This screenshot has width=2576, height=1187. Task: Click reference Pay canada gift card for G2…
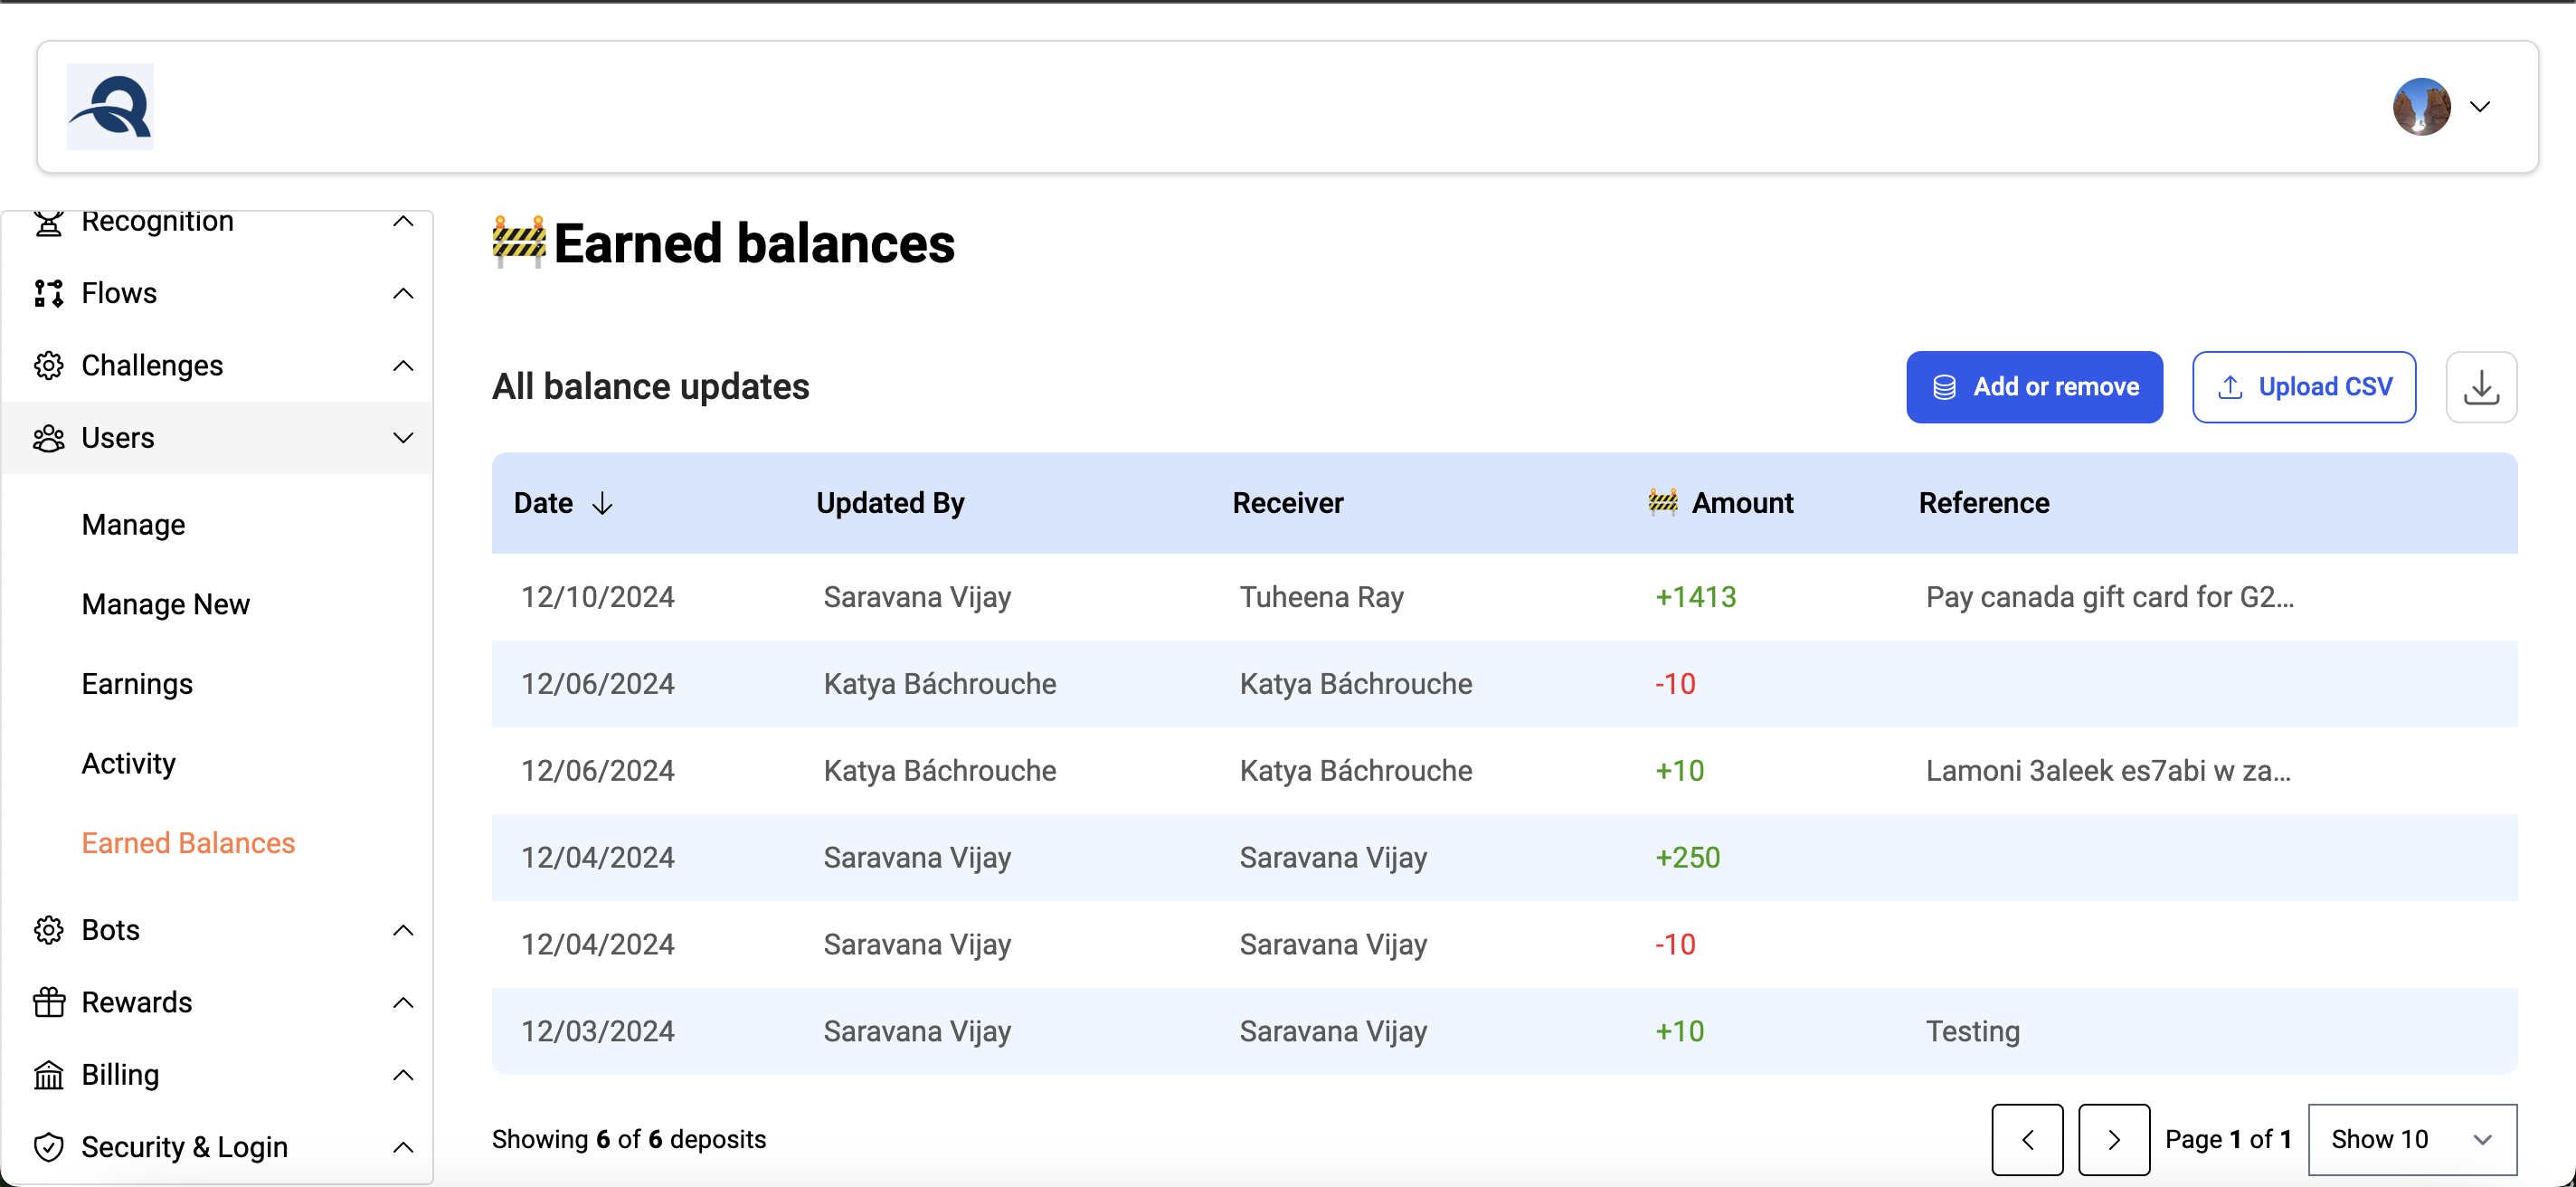(2110, 597)
